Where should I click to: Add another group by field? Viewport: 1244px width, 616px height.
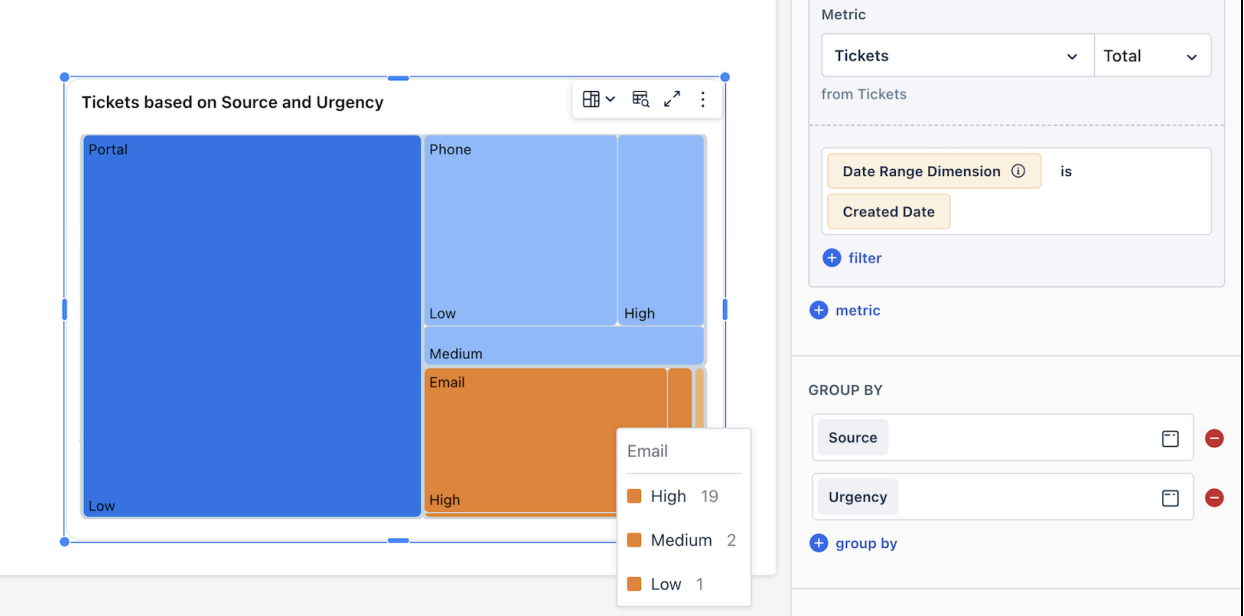pos(853,543)
